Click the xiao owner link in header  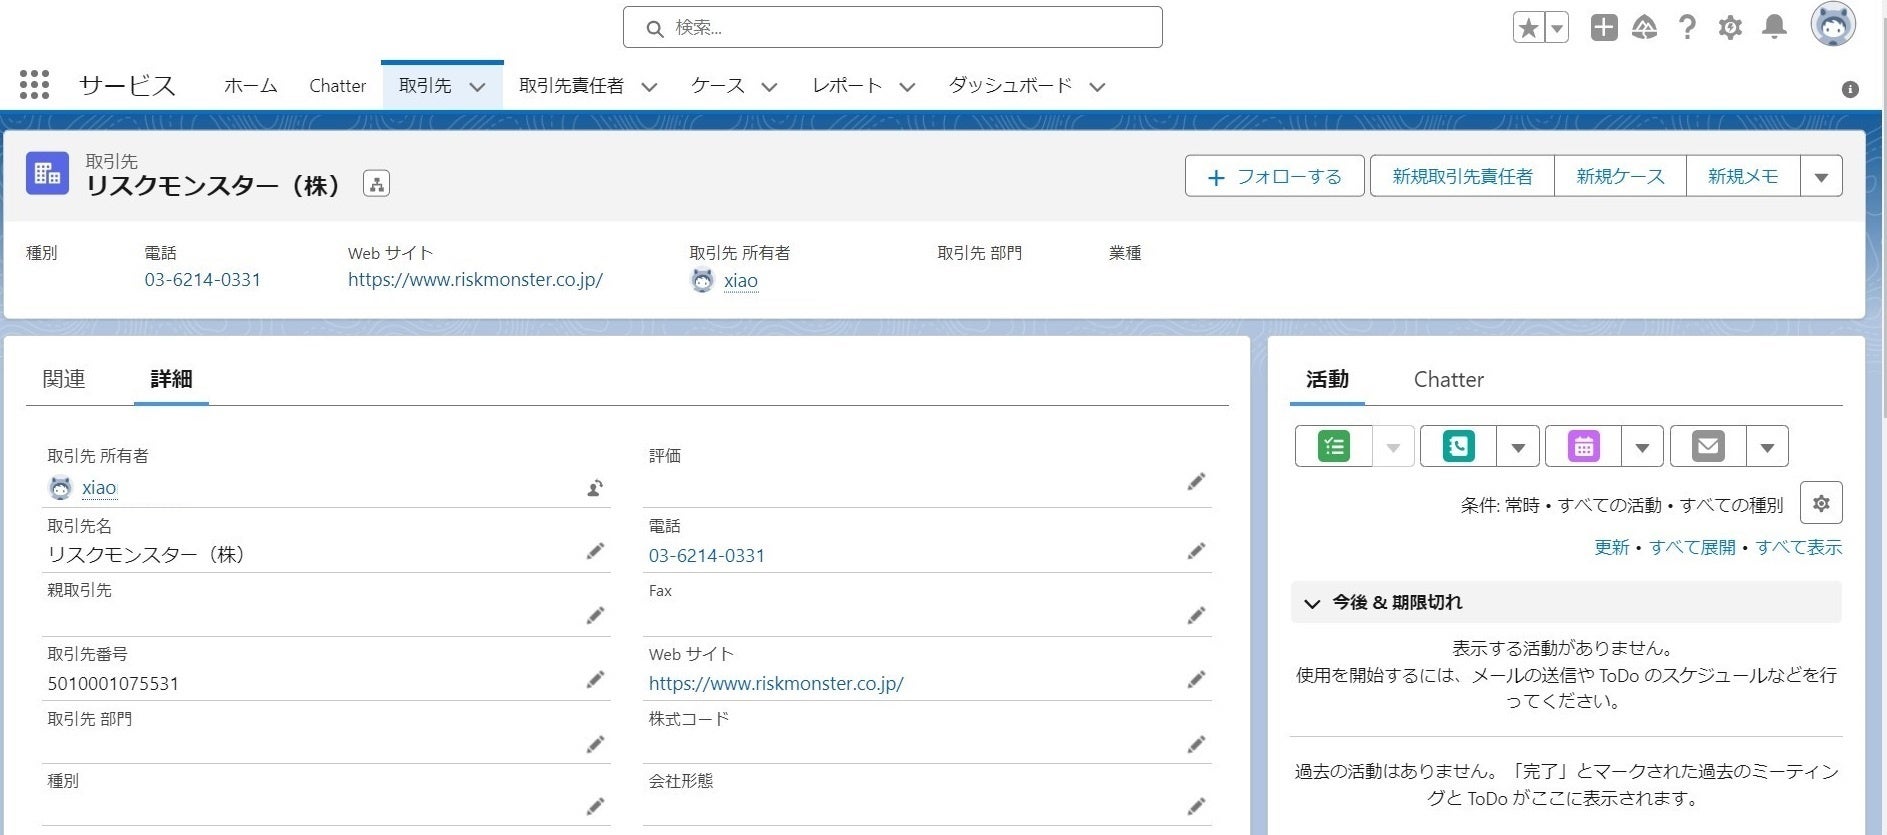pos(741,281)
